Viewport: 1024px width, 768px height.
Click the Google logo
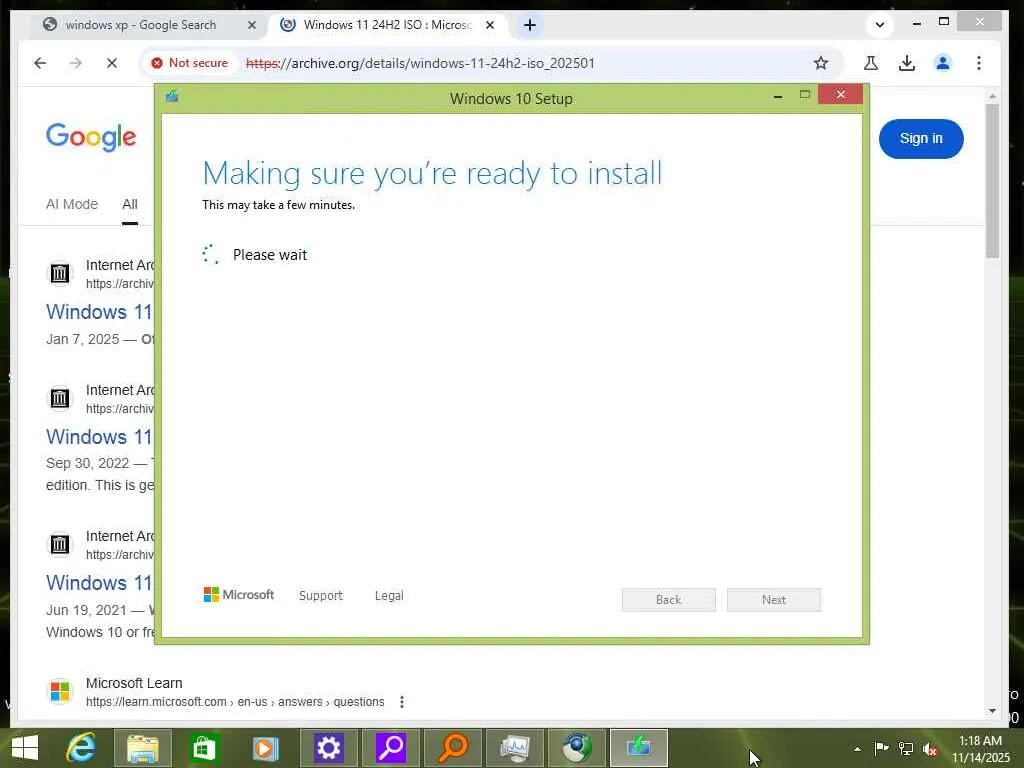tap(91, 137)
